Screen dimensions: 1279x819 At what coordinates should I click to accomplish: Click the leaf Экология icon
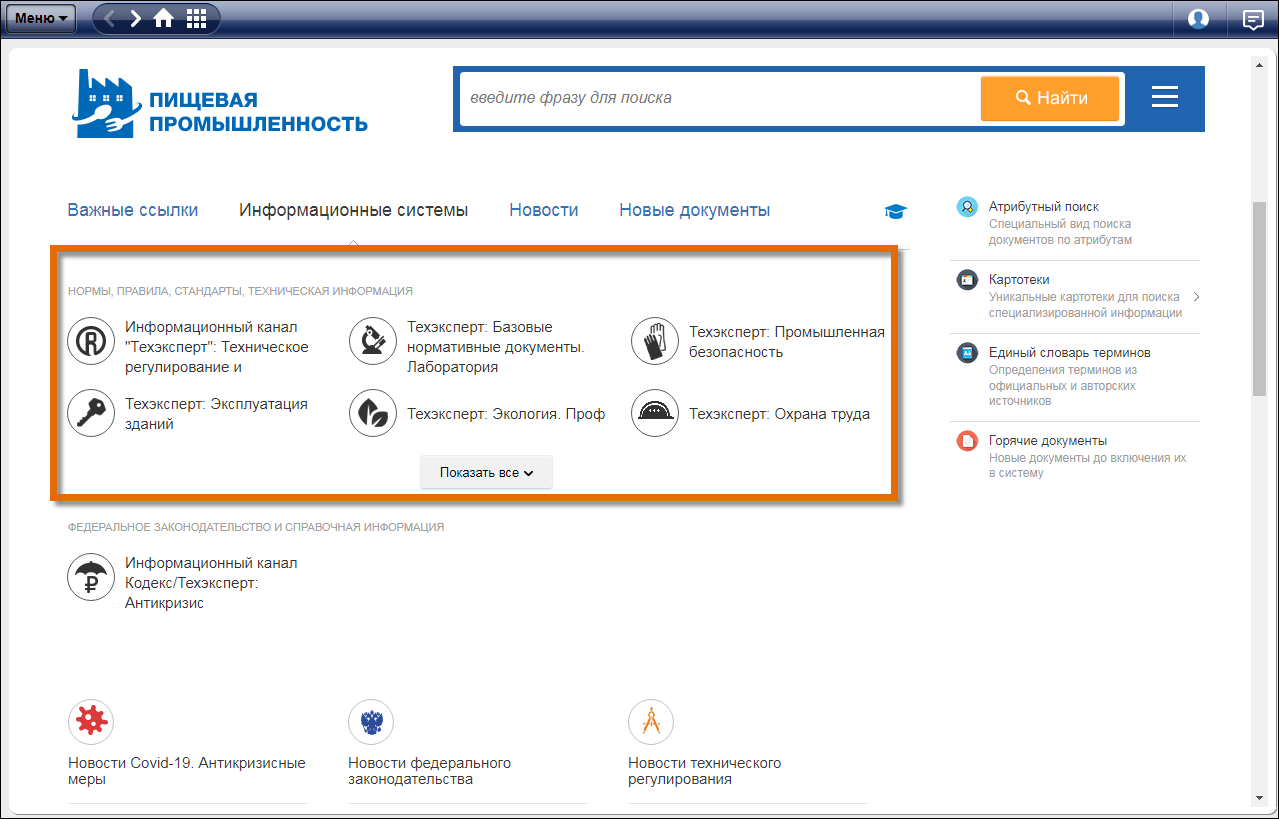pos(373,414)
